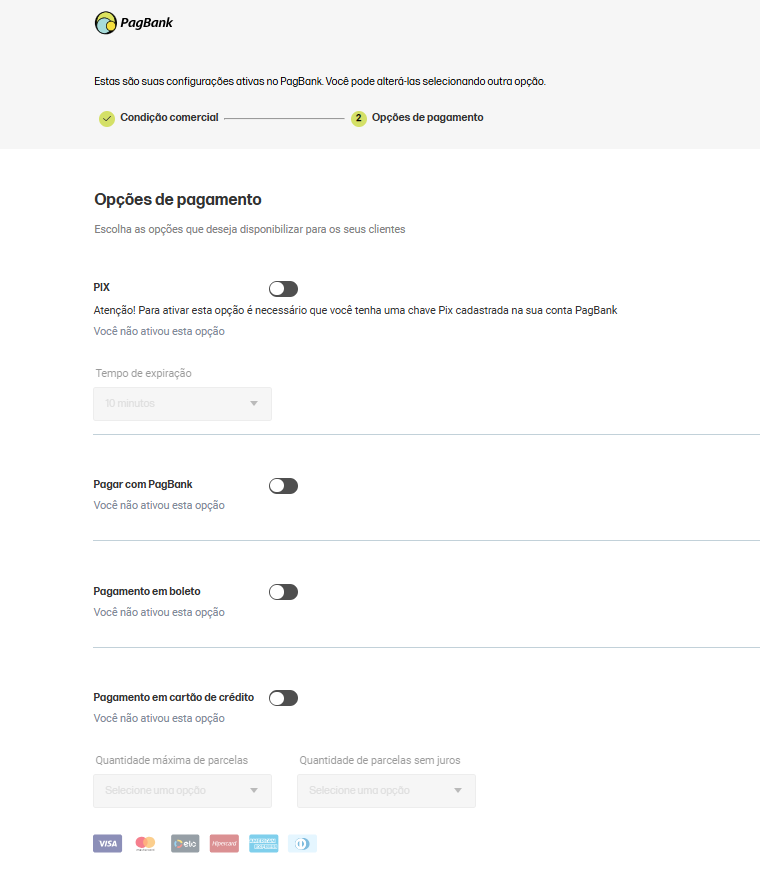Click the Hipercard brand icon
Screen dimensions: 760x873
coord(224,843)
